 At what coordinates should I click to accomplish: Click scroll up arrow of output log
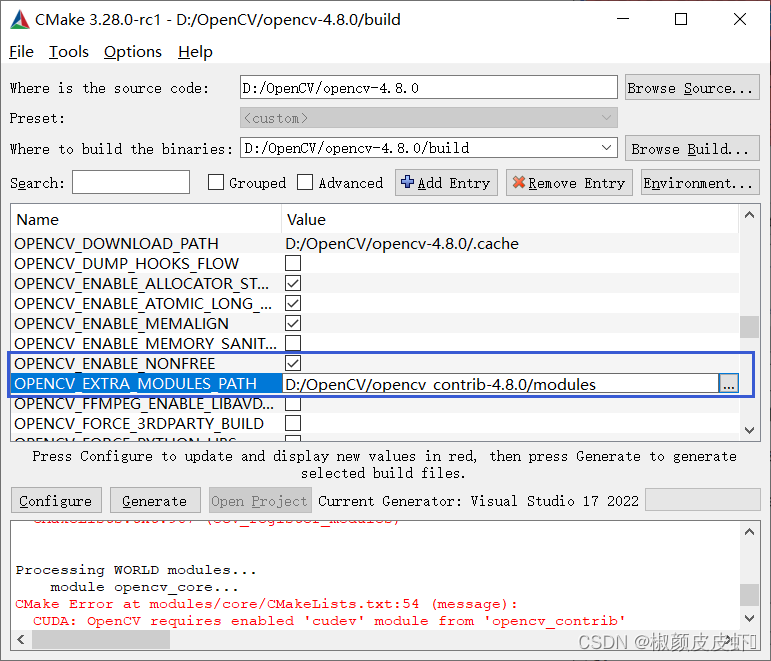(x=749, y=532)
